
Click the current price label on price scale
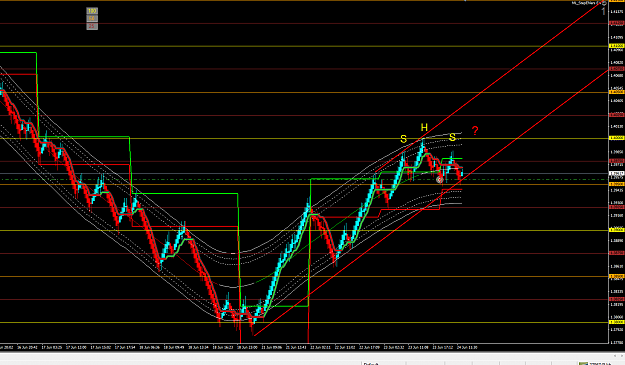pyautogui.click(x=617, y=174)
